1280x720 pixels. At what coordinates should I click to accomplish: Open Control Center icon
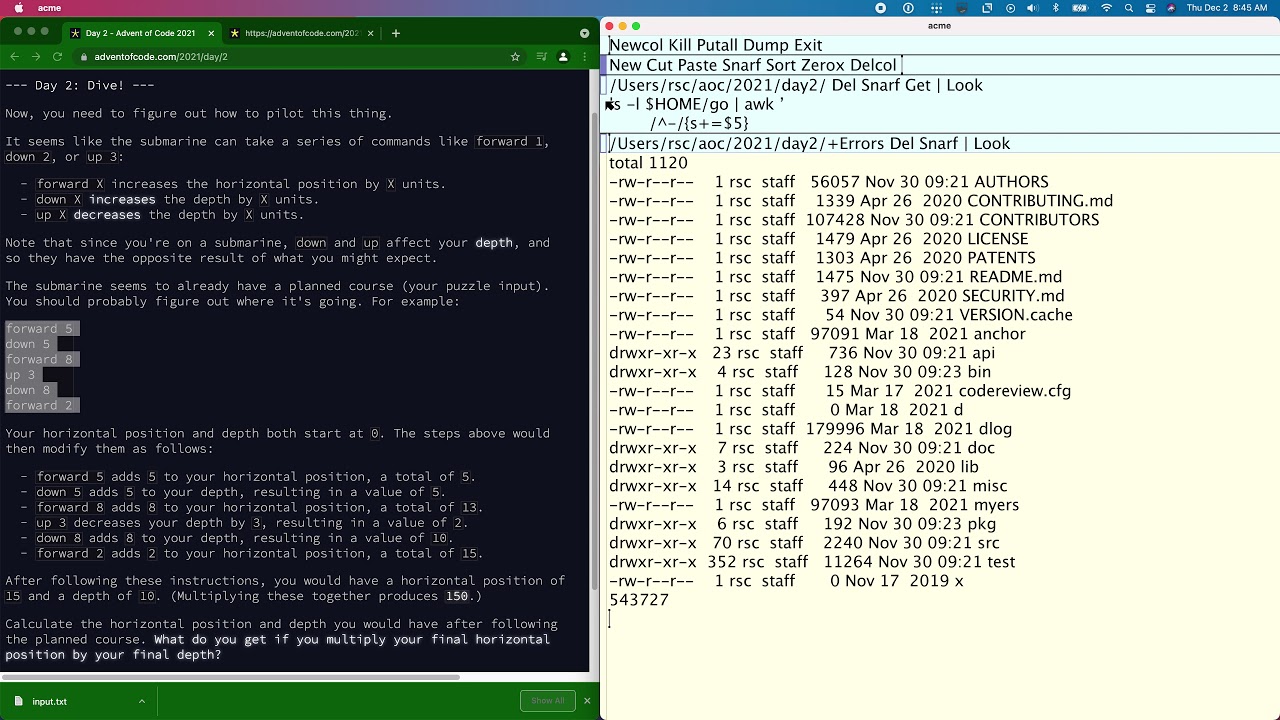pyautogui.click(x=1150, y=8)
